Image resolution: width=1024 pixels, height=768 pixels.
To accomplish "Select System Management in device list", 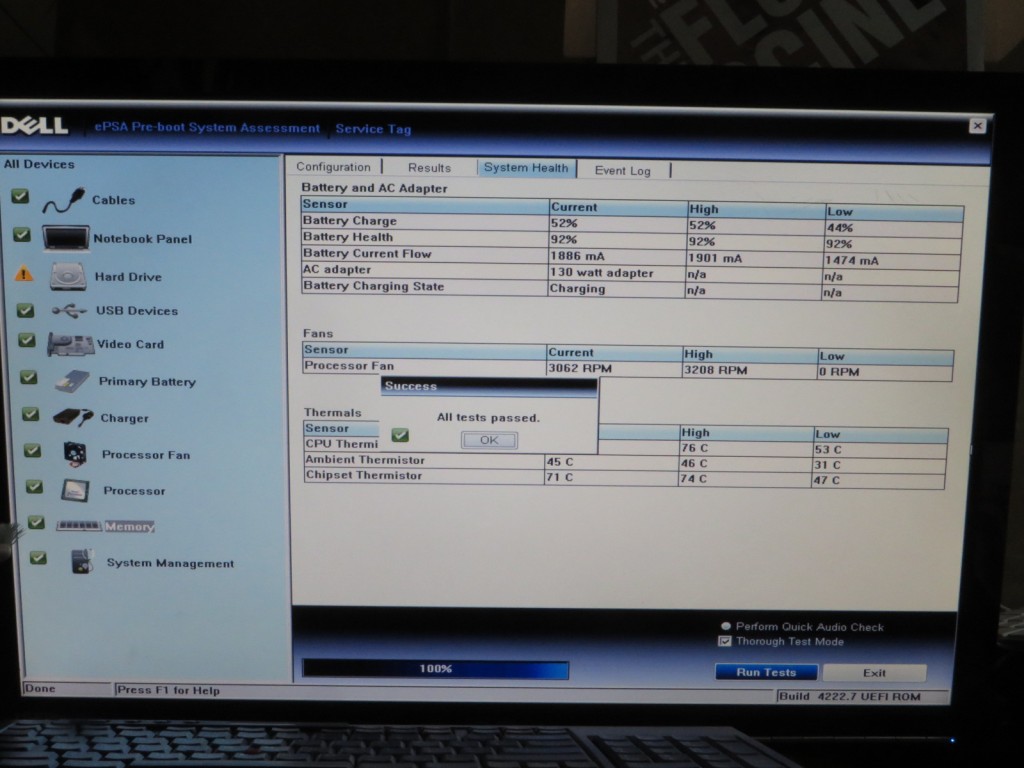I will (170, 563).
